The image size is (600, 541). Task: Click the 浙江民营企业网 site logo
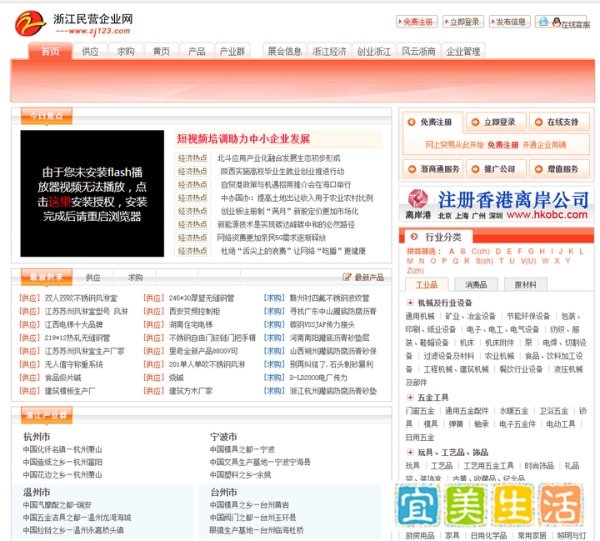click(x=74, y=23)
